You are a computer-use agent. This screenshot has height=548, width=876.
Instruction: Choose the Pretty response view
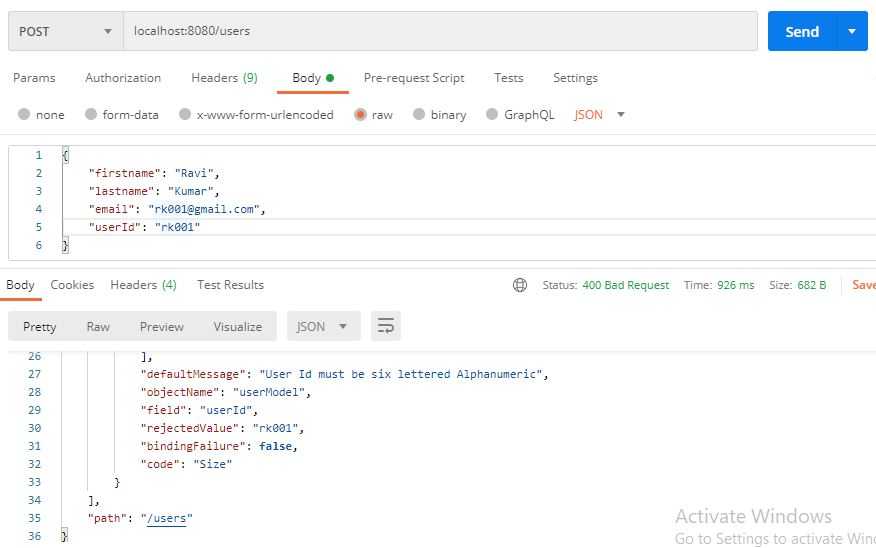[40, 326]
